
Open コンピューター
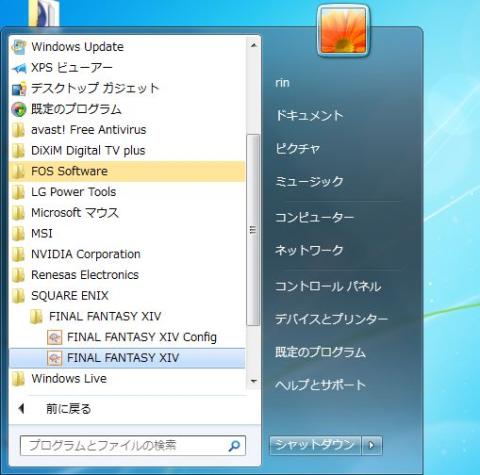pyautogui.click(x=314, y=218)
